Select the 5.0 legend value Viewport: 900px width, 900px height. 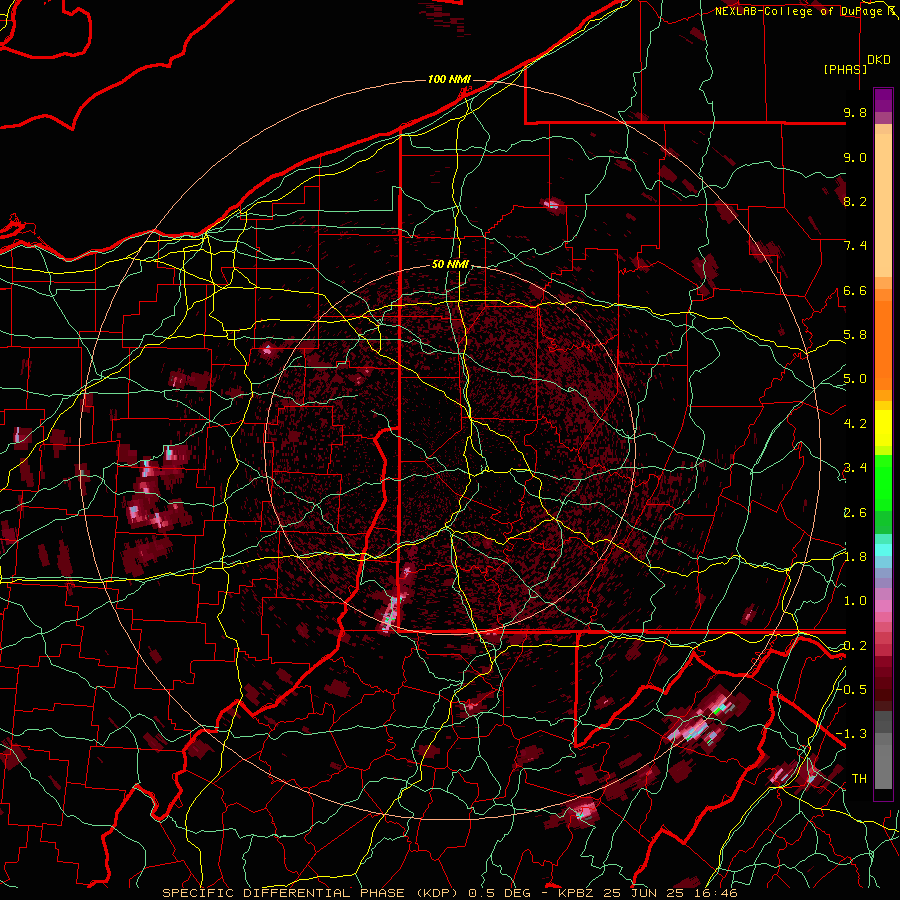(855, 379)
